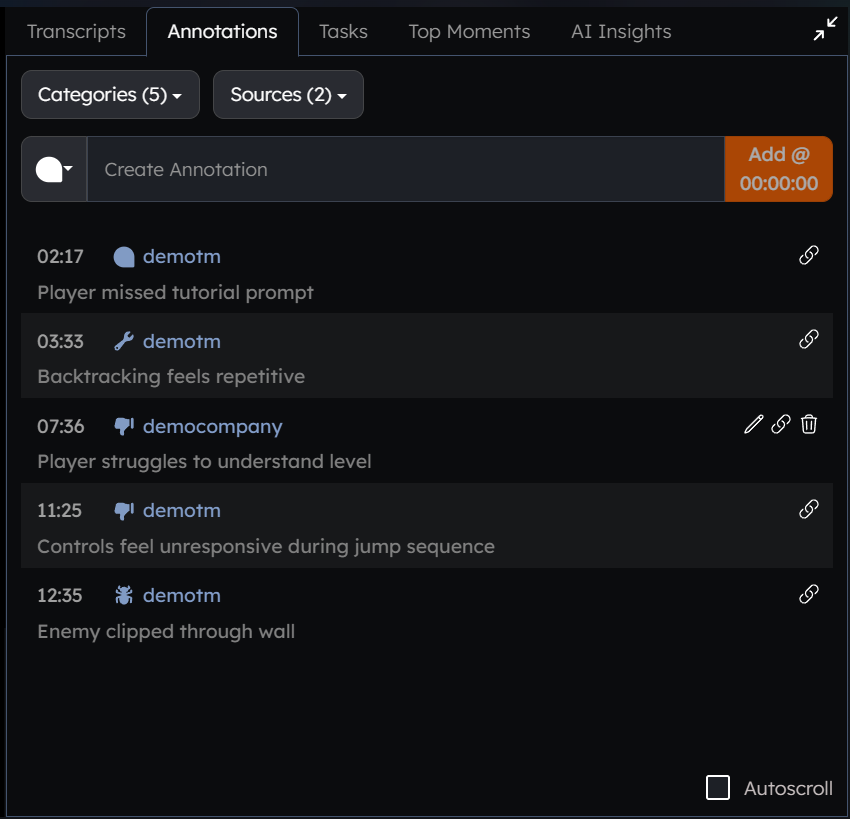Select 'Player struggles to understand level' text
This screenshot has height=819, width=850.
pos(204,462)
